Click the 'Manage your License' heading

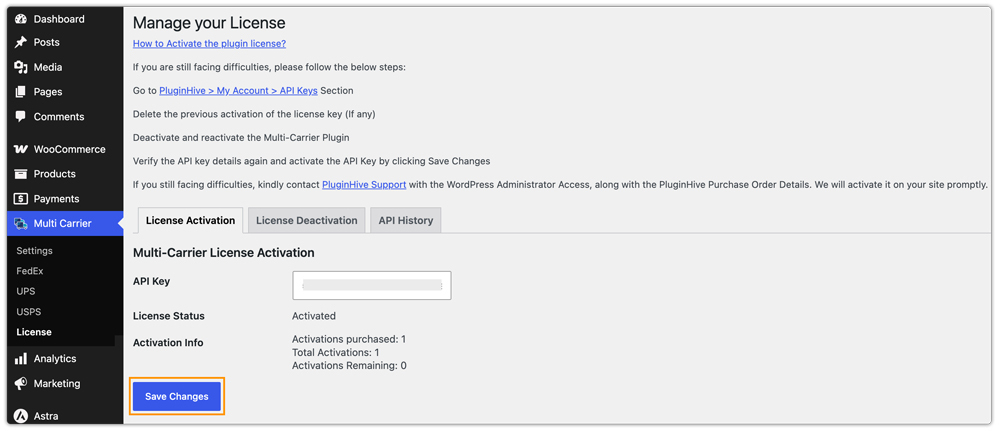(209, 23)
